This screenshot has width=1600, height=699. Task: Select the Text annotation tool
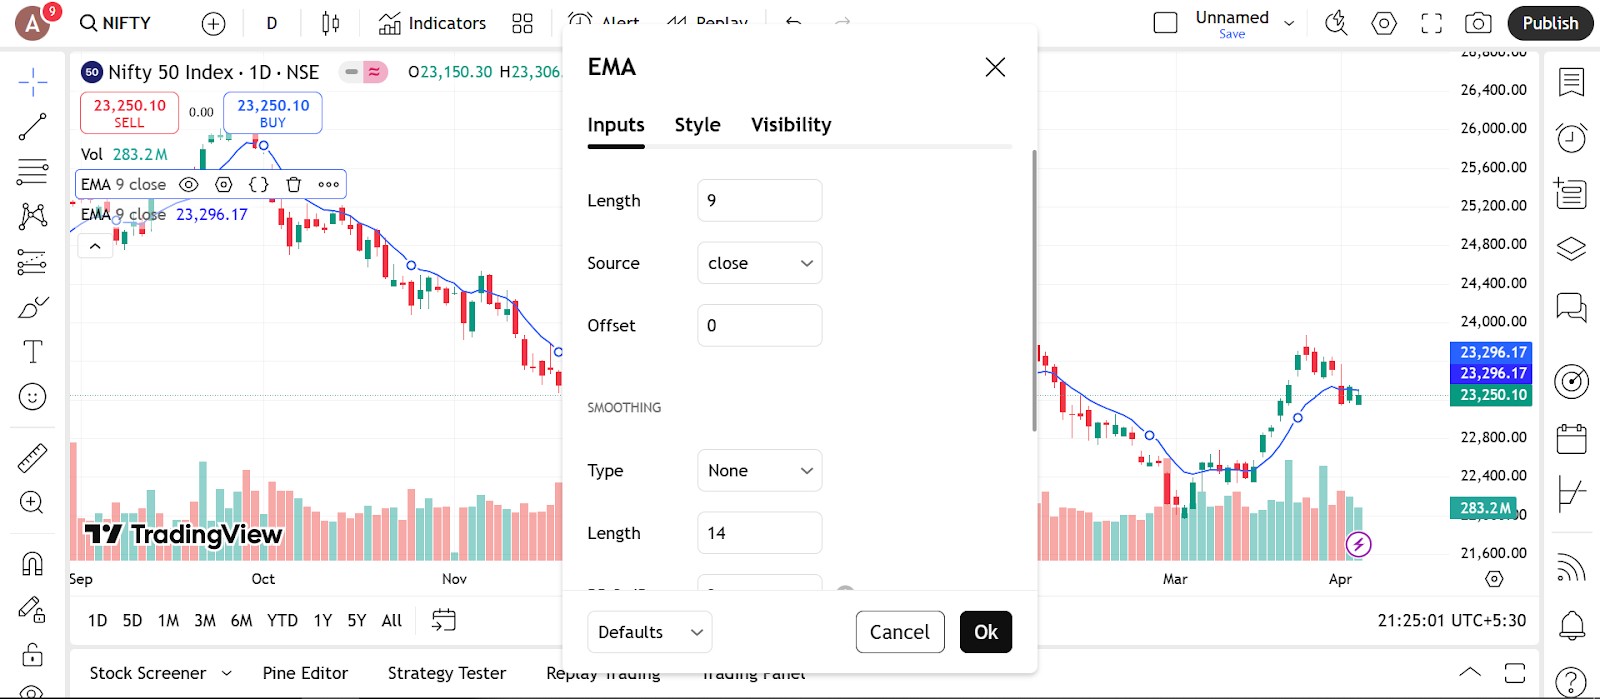point(32,352)
